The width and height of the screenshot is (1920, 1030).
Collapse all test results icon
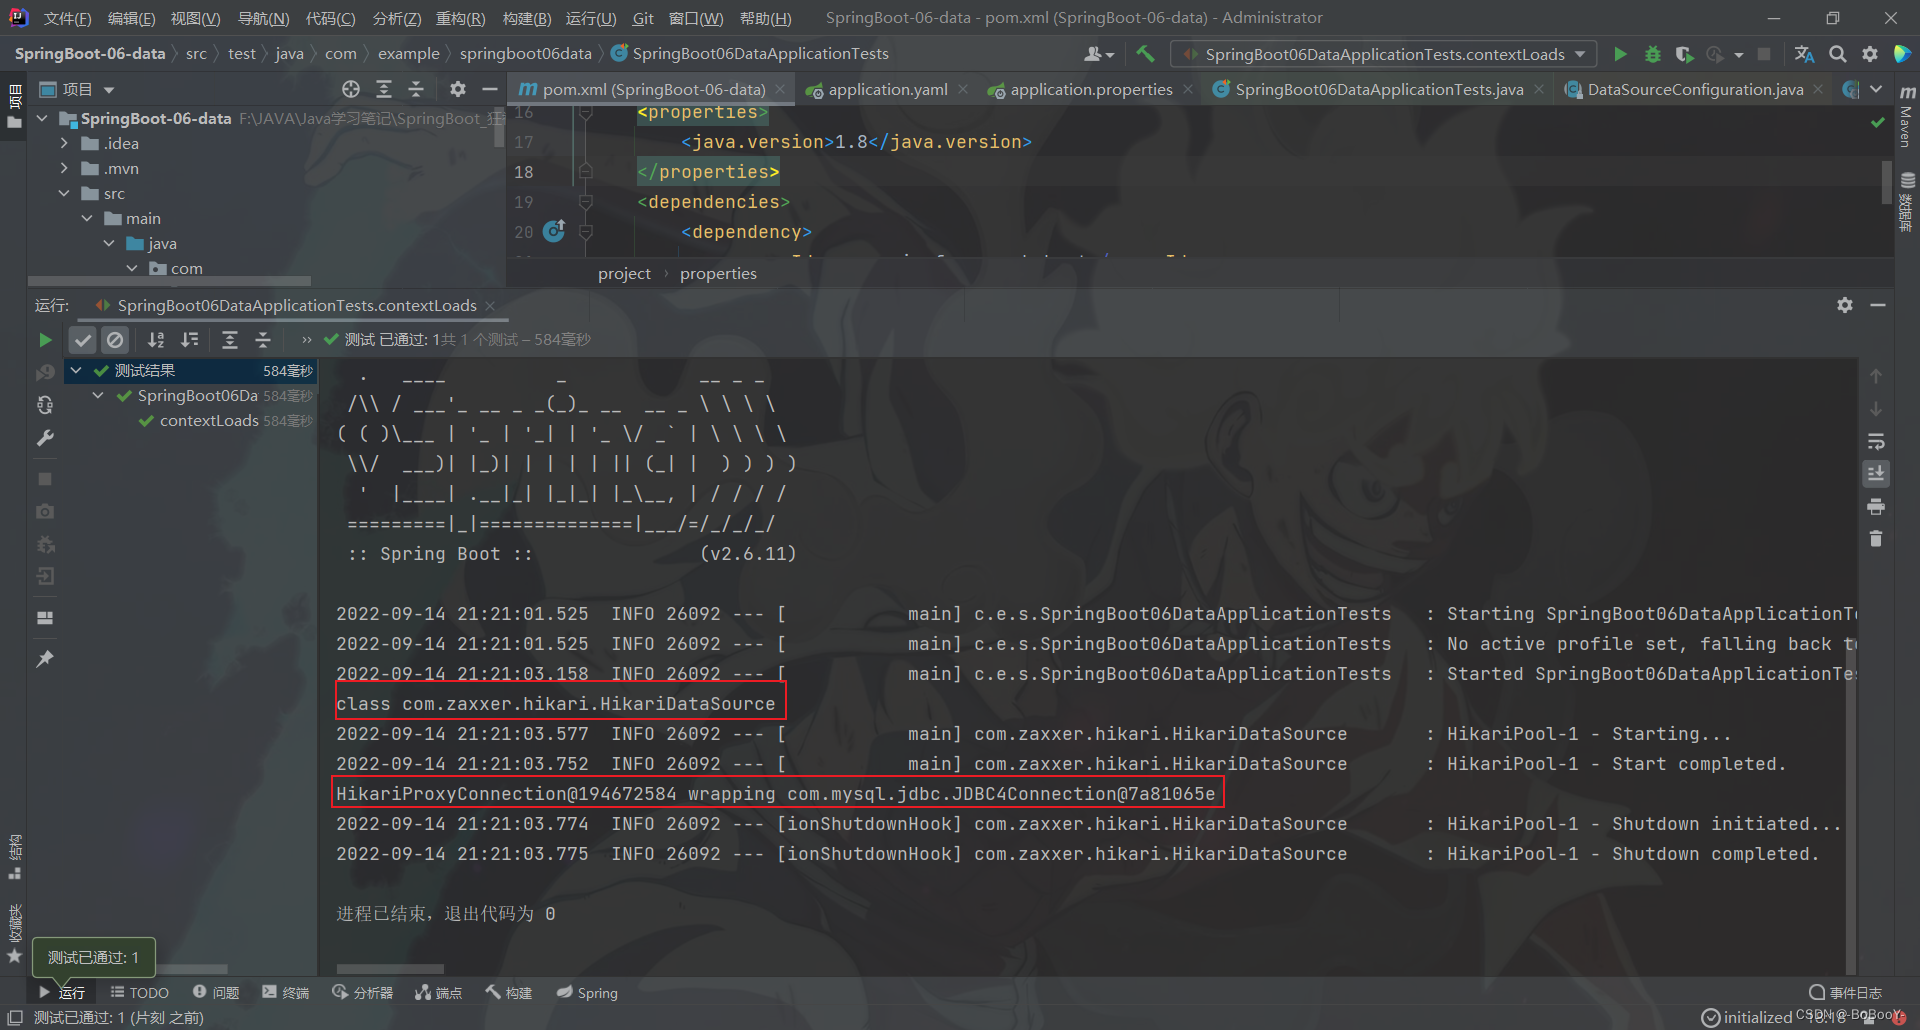(263, 340)
